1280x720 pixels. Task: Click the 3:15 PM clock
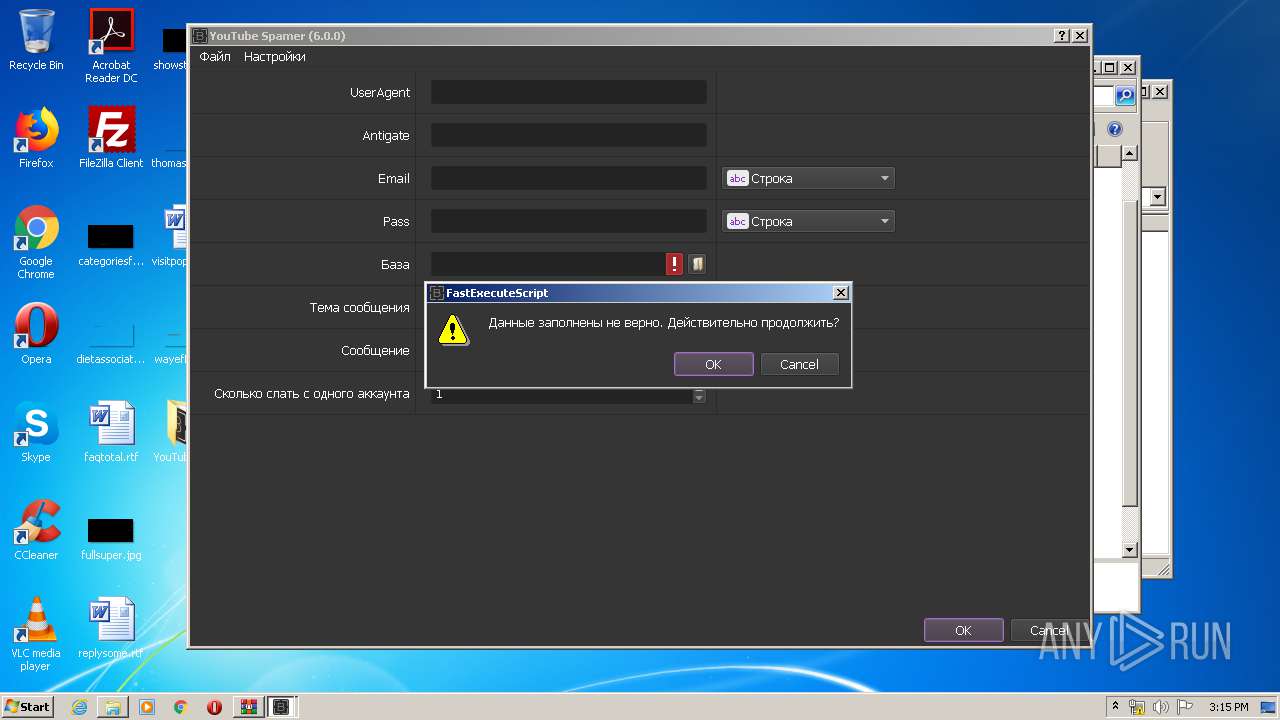[1228, 707]
